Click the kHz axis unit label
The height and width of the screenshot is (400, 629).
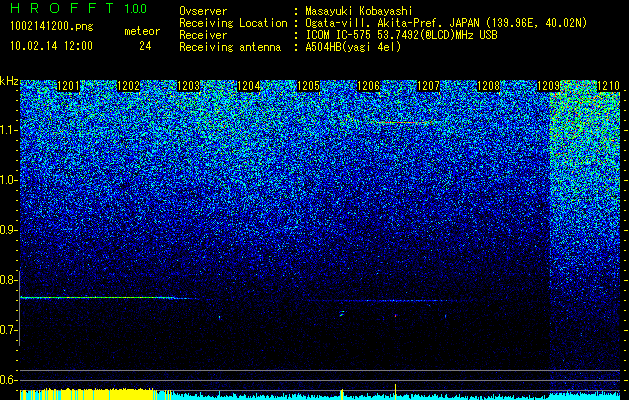click(9, 81)
